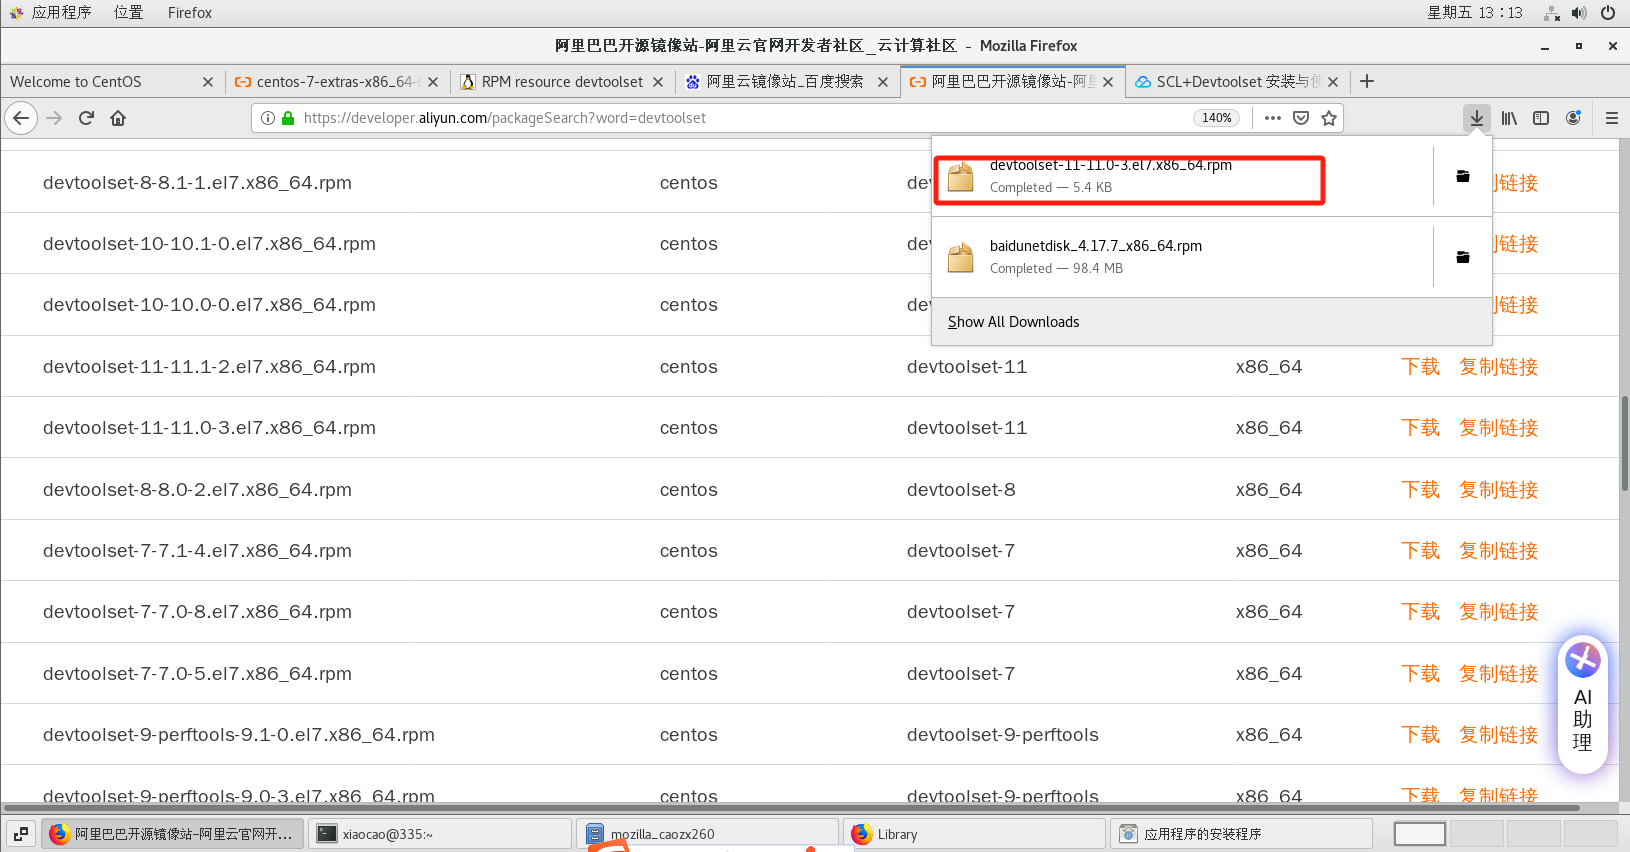Open the Firefox top panel menu

(190, 13)
